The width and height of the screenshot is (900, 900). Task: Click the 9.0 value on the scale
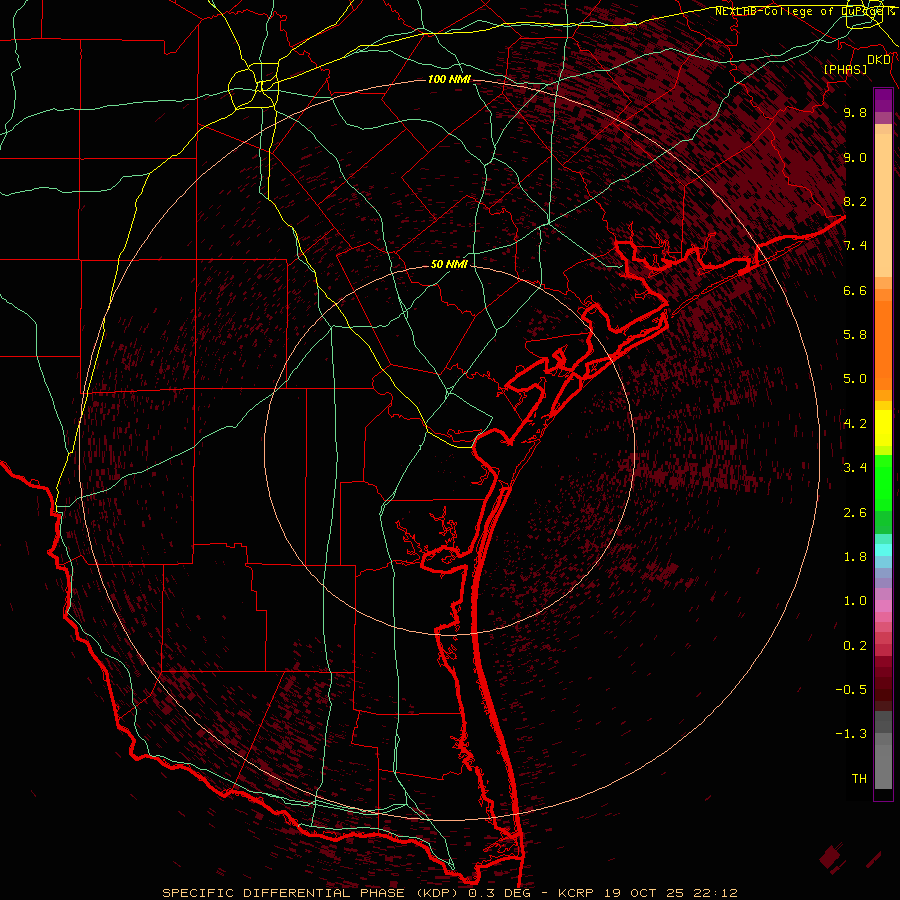[x=855, y=157]
